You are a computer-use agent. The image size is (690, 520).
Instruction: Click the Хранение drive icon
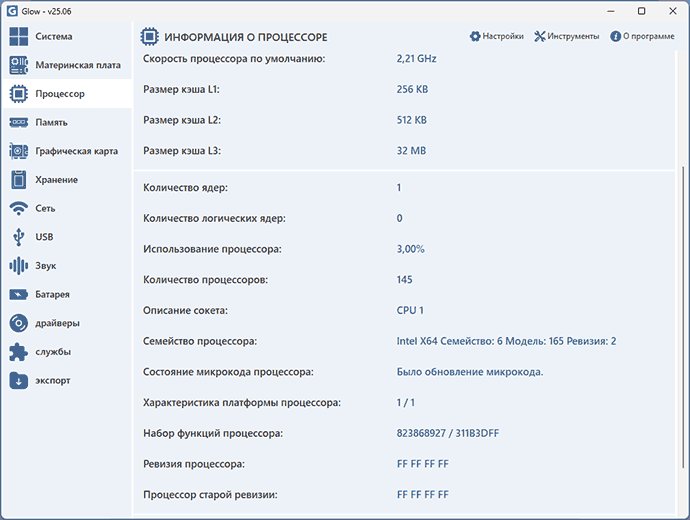pyautogui.click(x=18, y=179)
